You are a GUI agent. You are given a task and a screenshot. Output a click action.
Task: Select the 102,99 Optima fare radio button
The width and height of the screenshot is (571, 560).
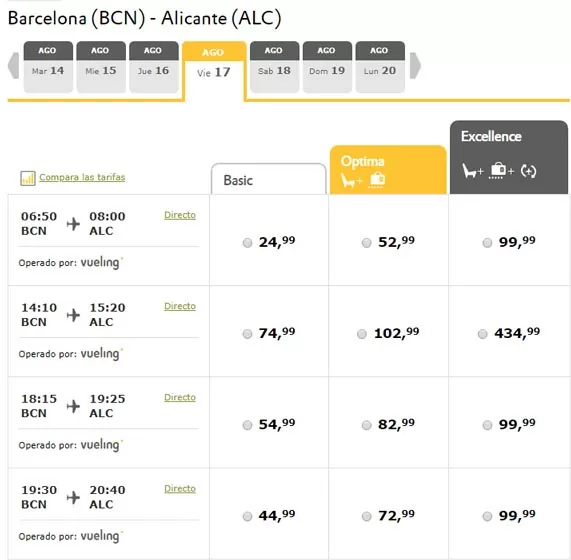point(362,334)
